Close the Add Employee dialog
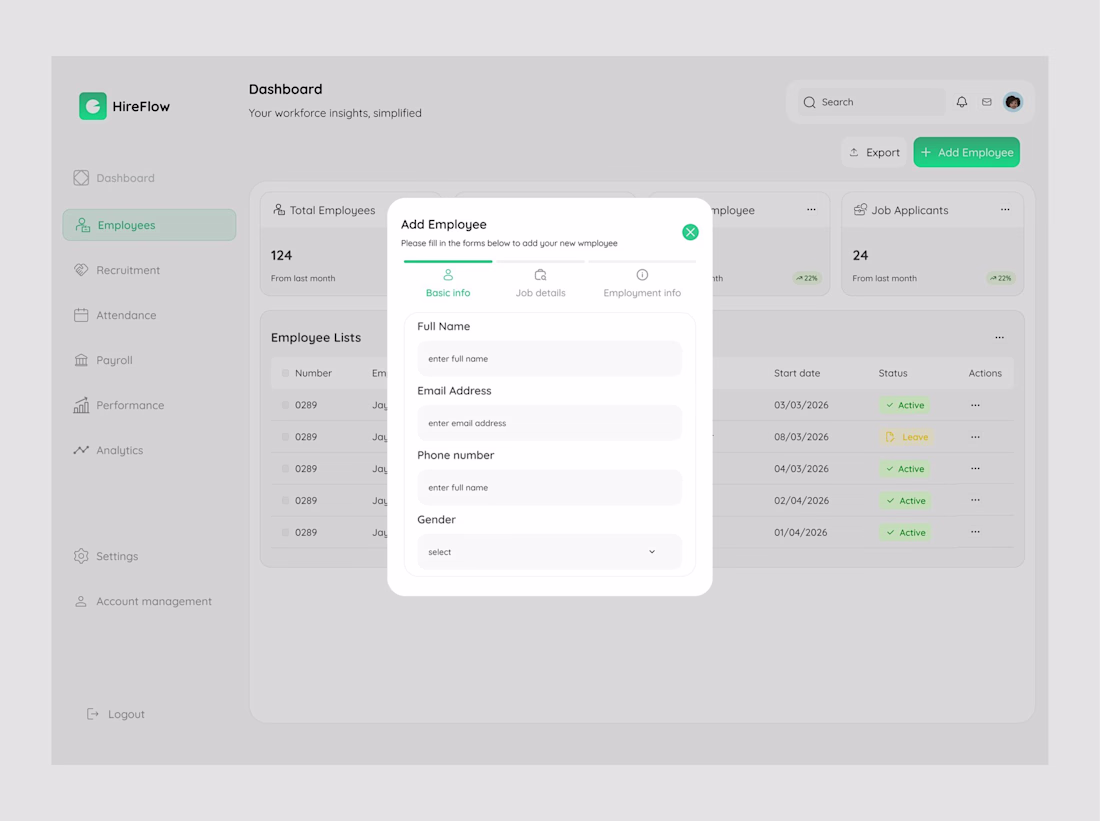The image size is (1100, 821). (690, 232)
